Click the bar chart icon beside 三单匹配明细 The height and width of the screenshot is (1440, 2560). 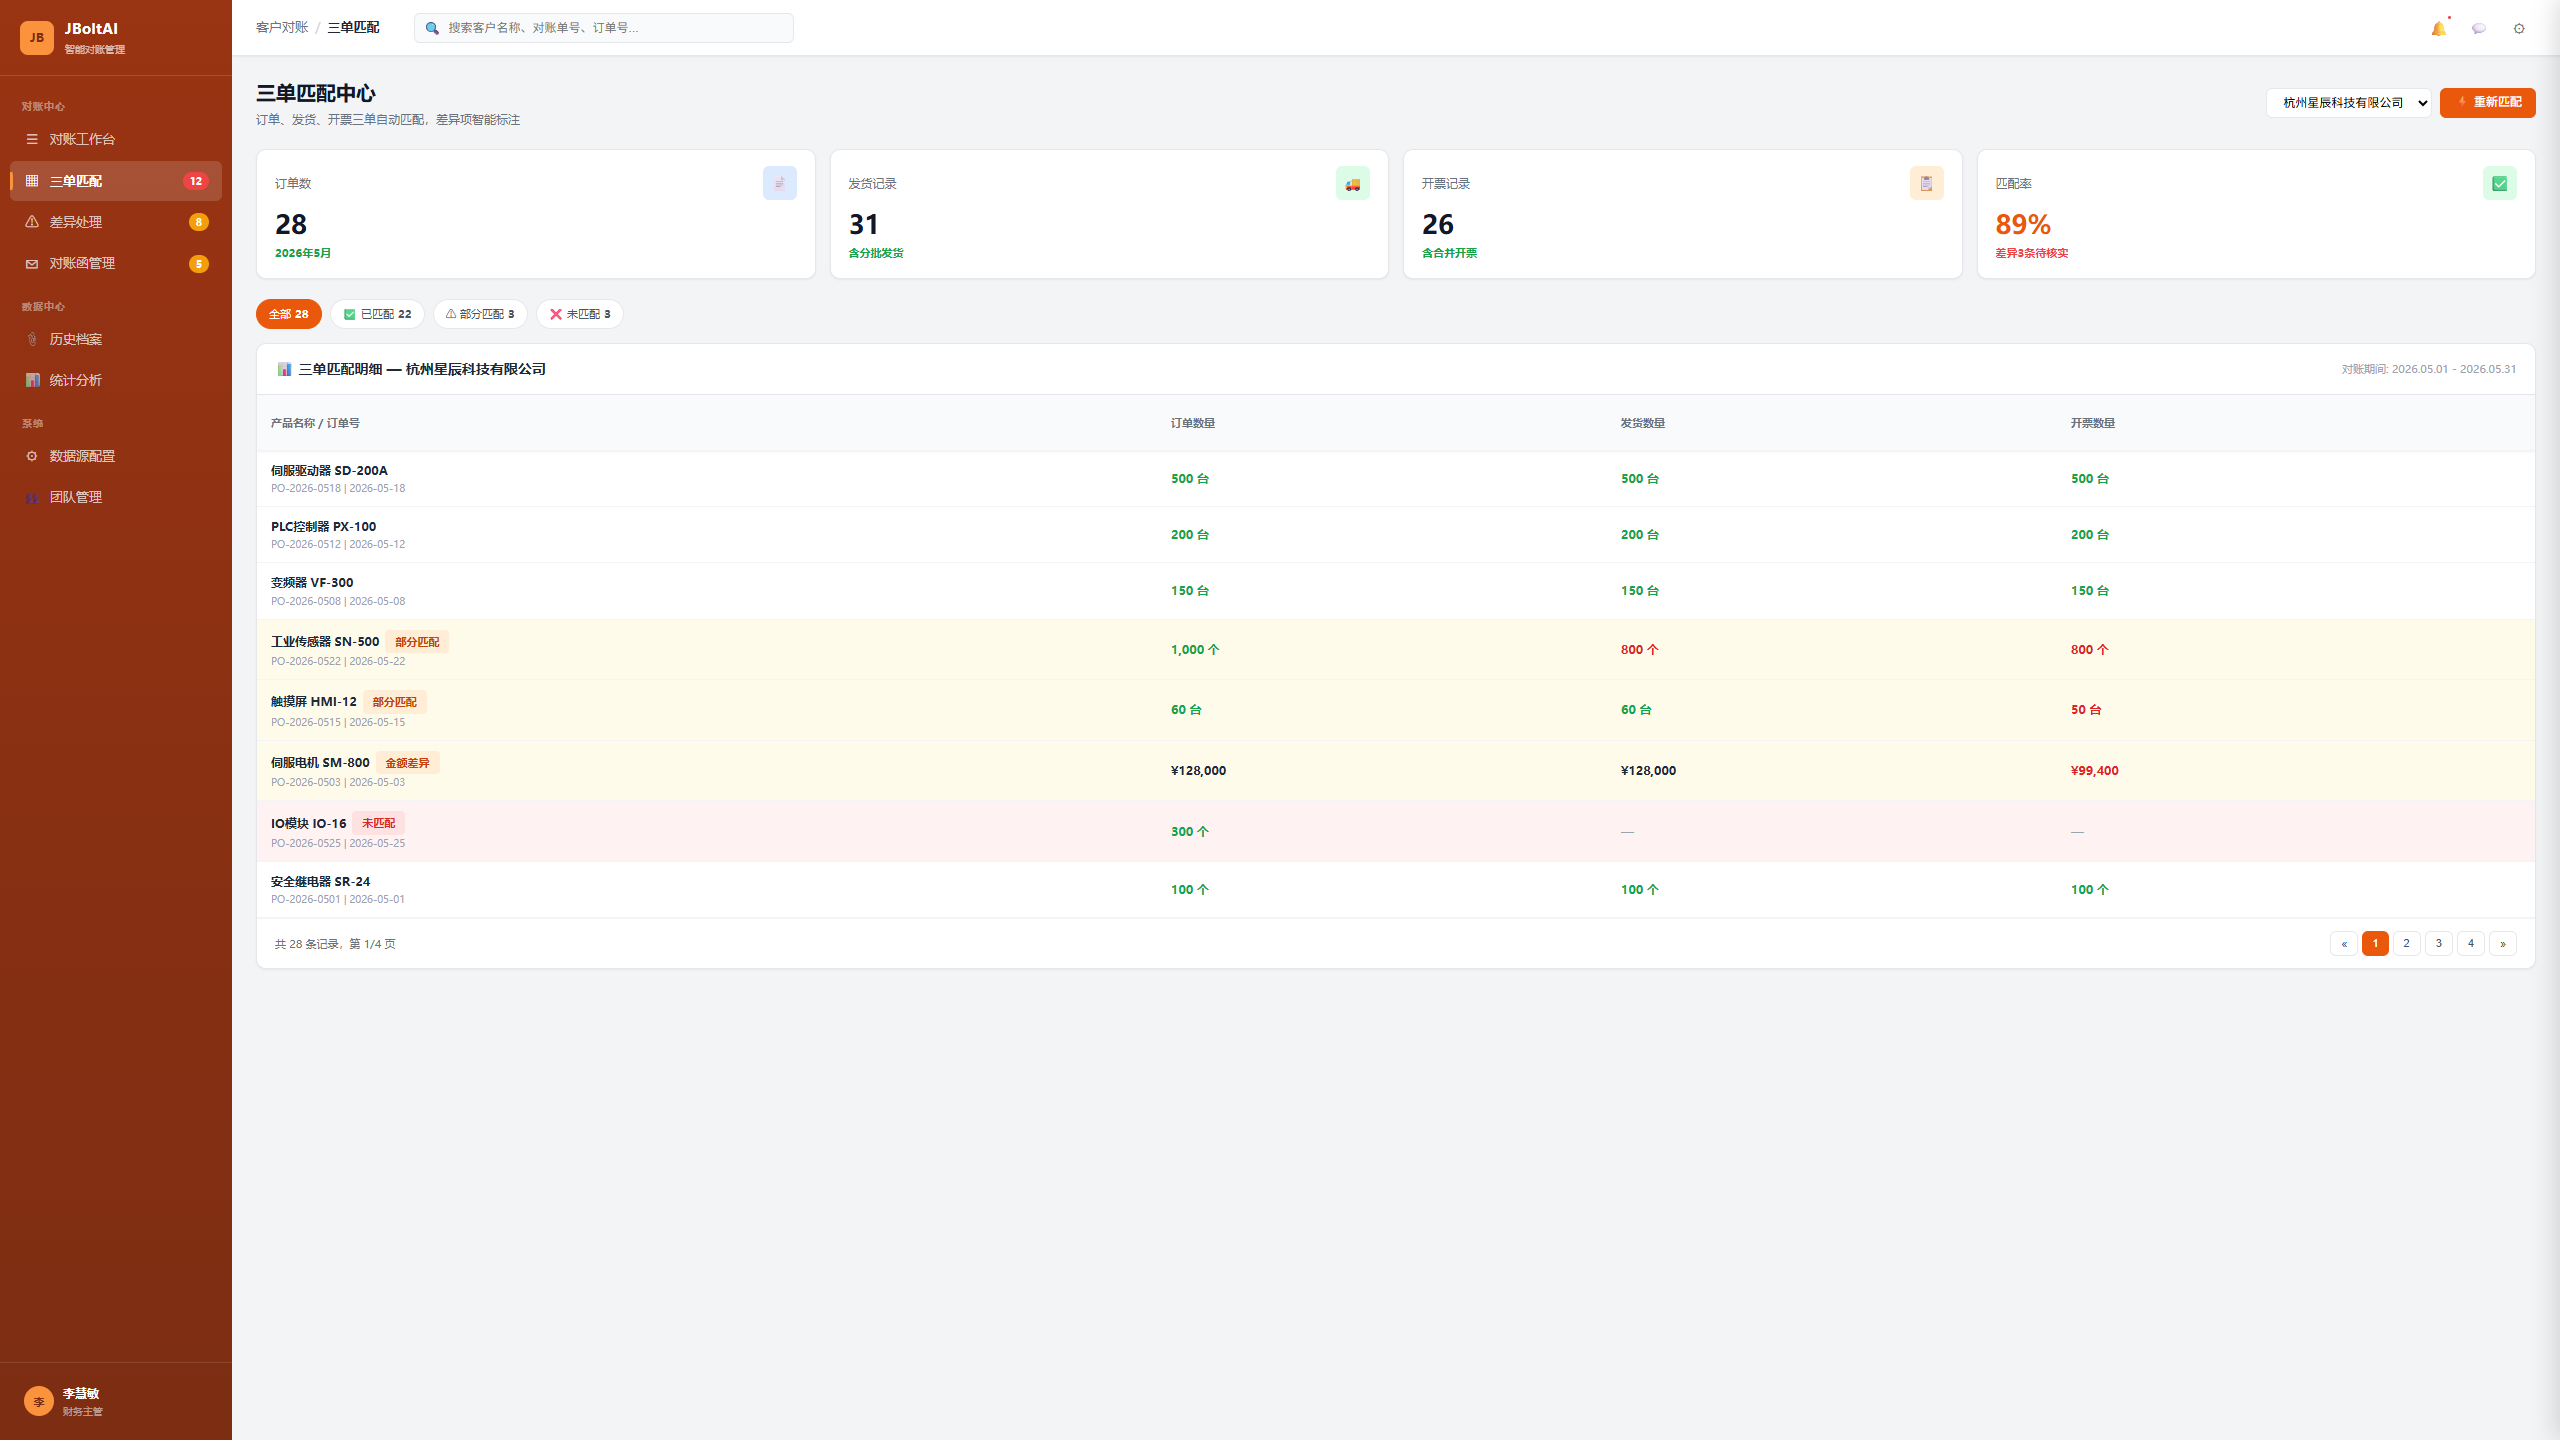[x=284, y=369]
